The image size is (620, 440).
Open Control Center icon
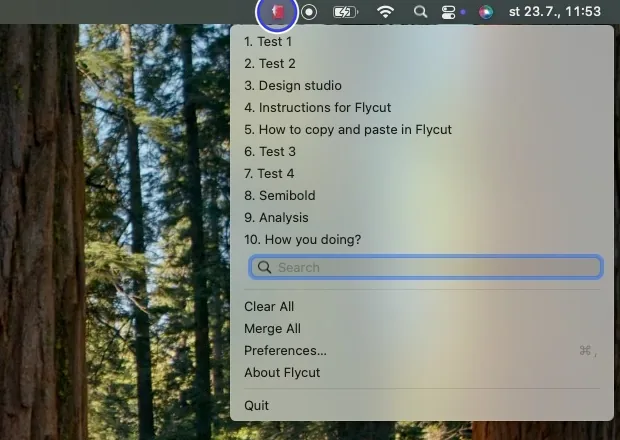point(448,12)
